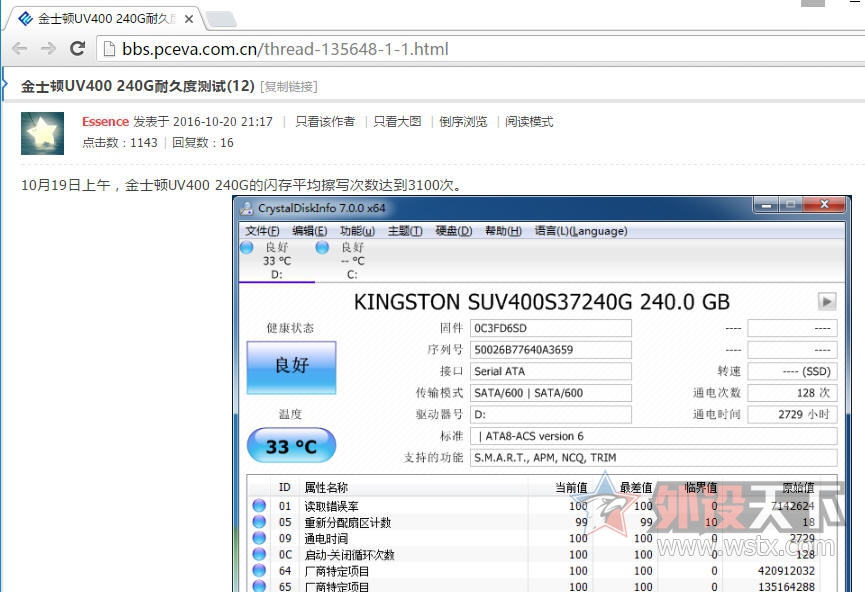The width and height of the screenshot is (865, 592).
Task: Click the ---- (SSD) rotation field
Action: [x=792, y=371]
